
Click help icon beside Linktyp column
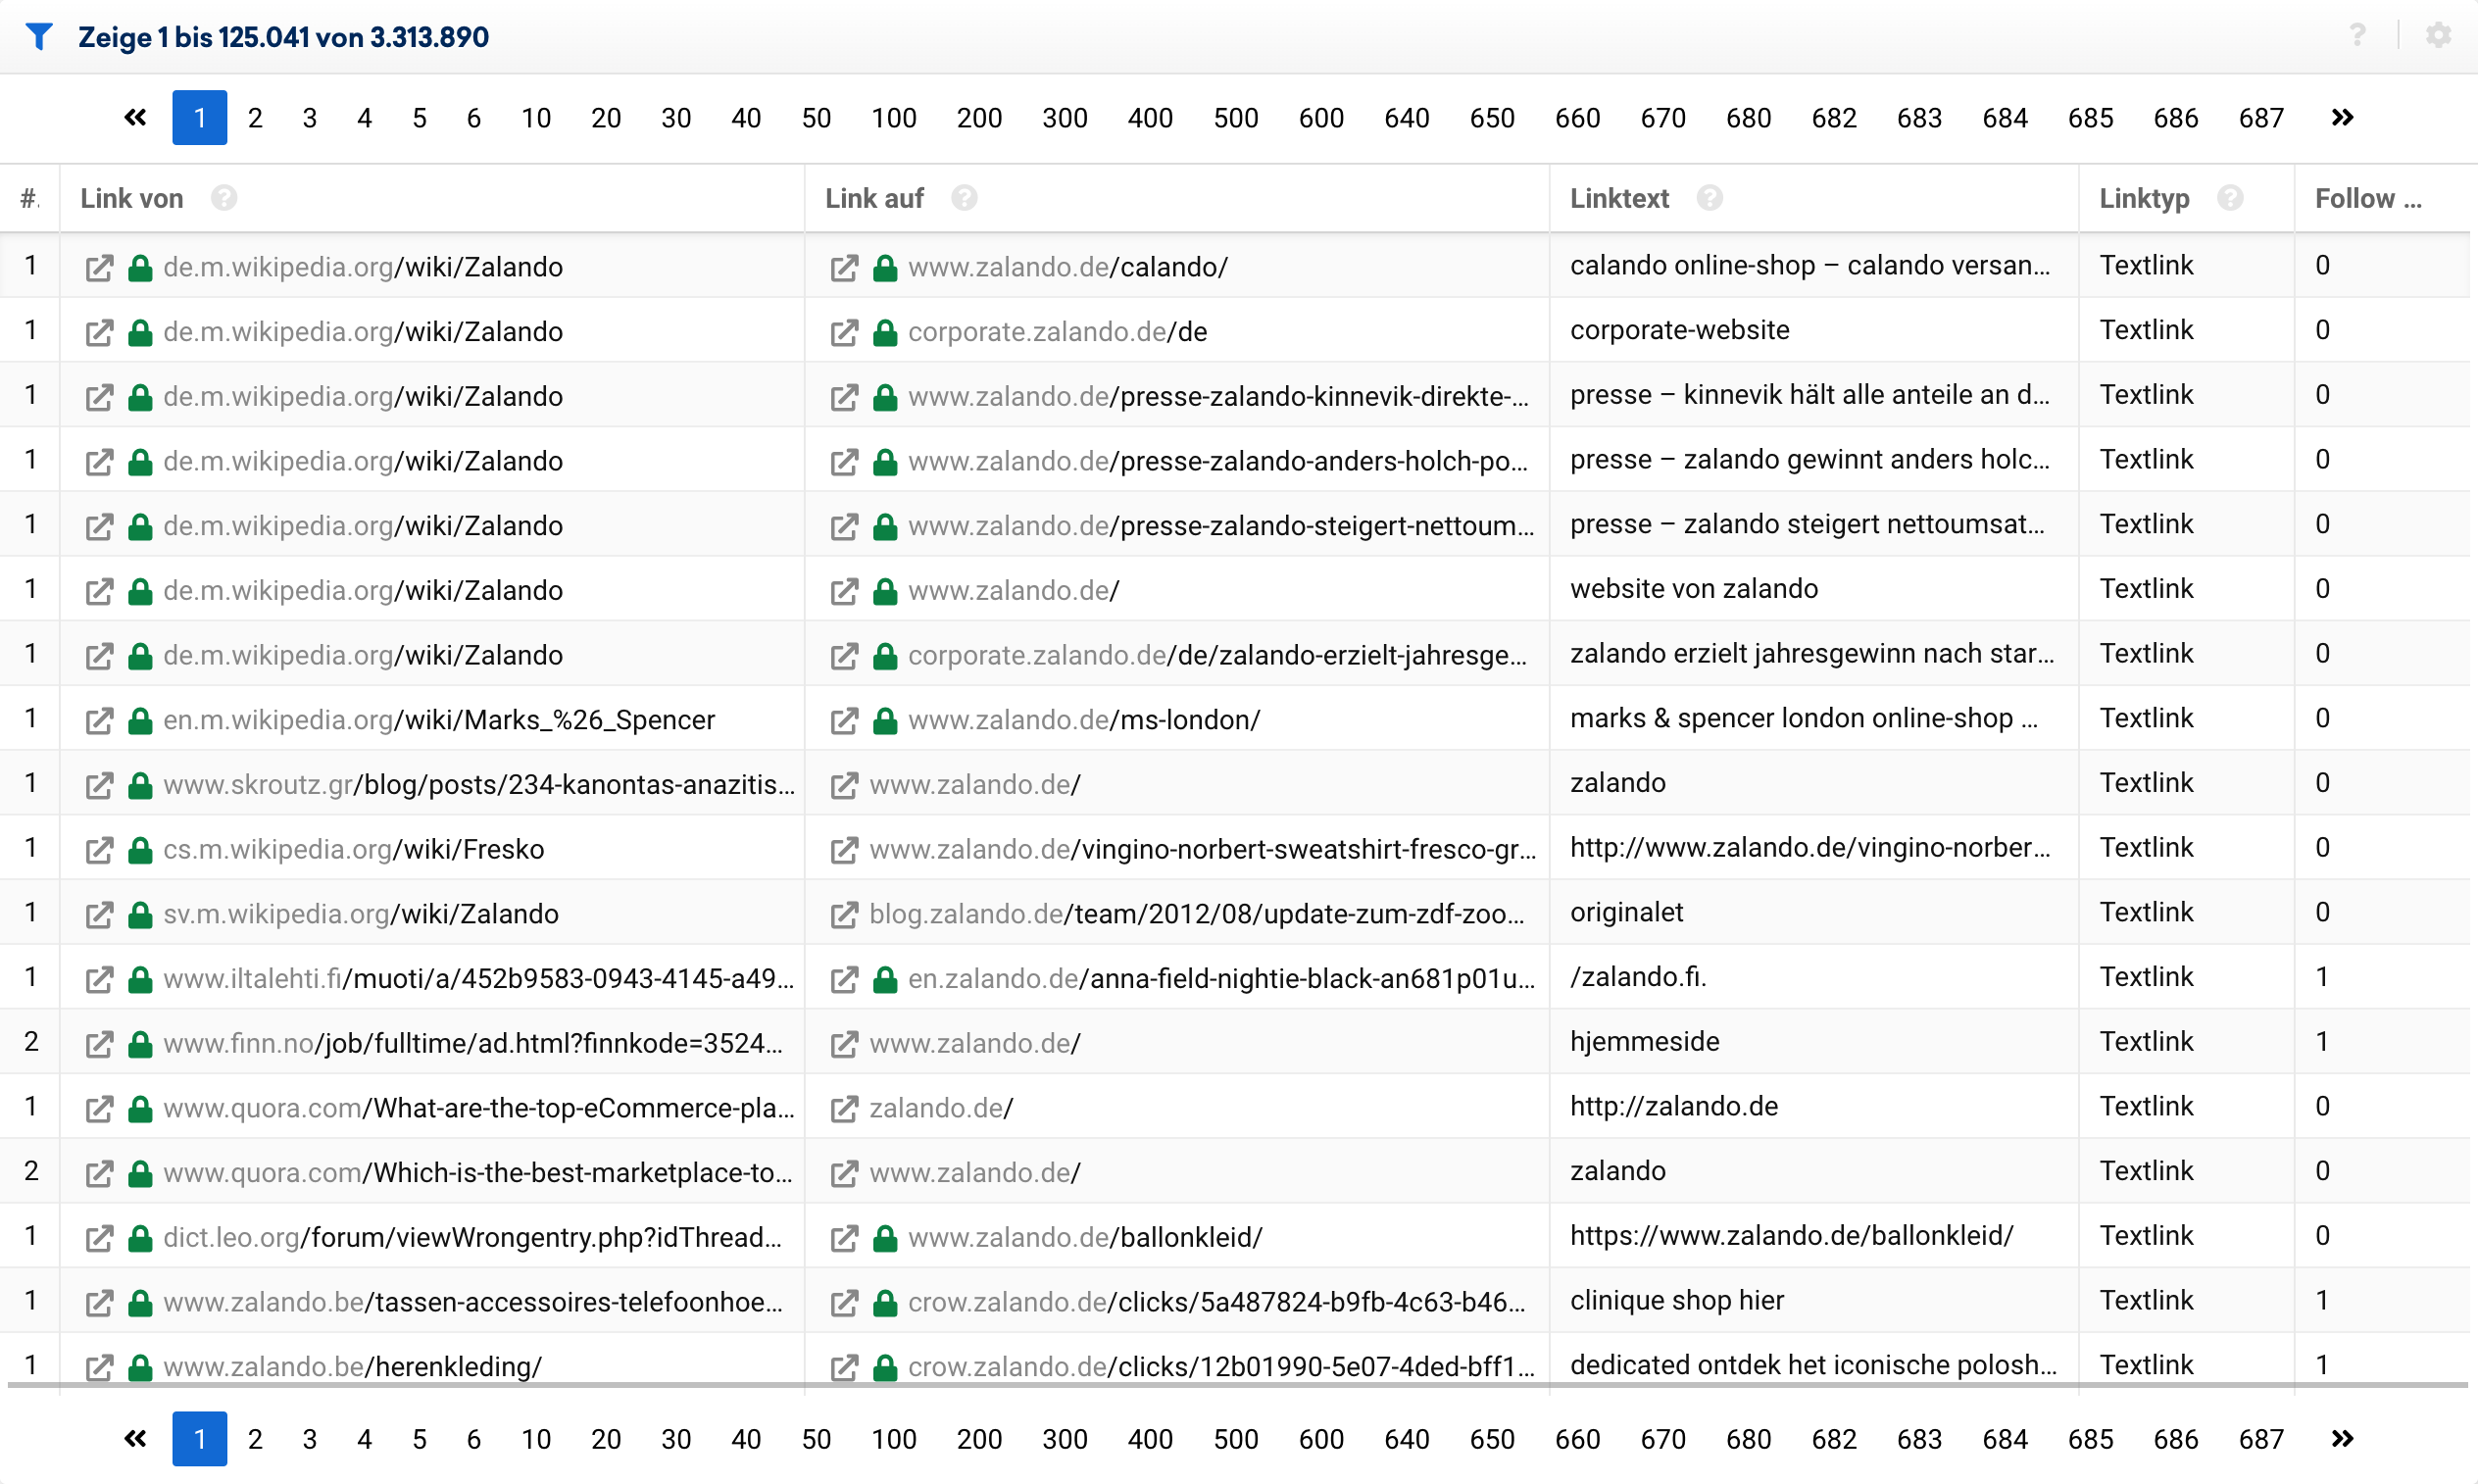(x=2229, y=198)
